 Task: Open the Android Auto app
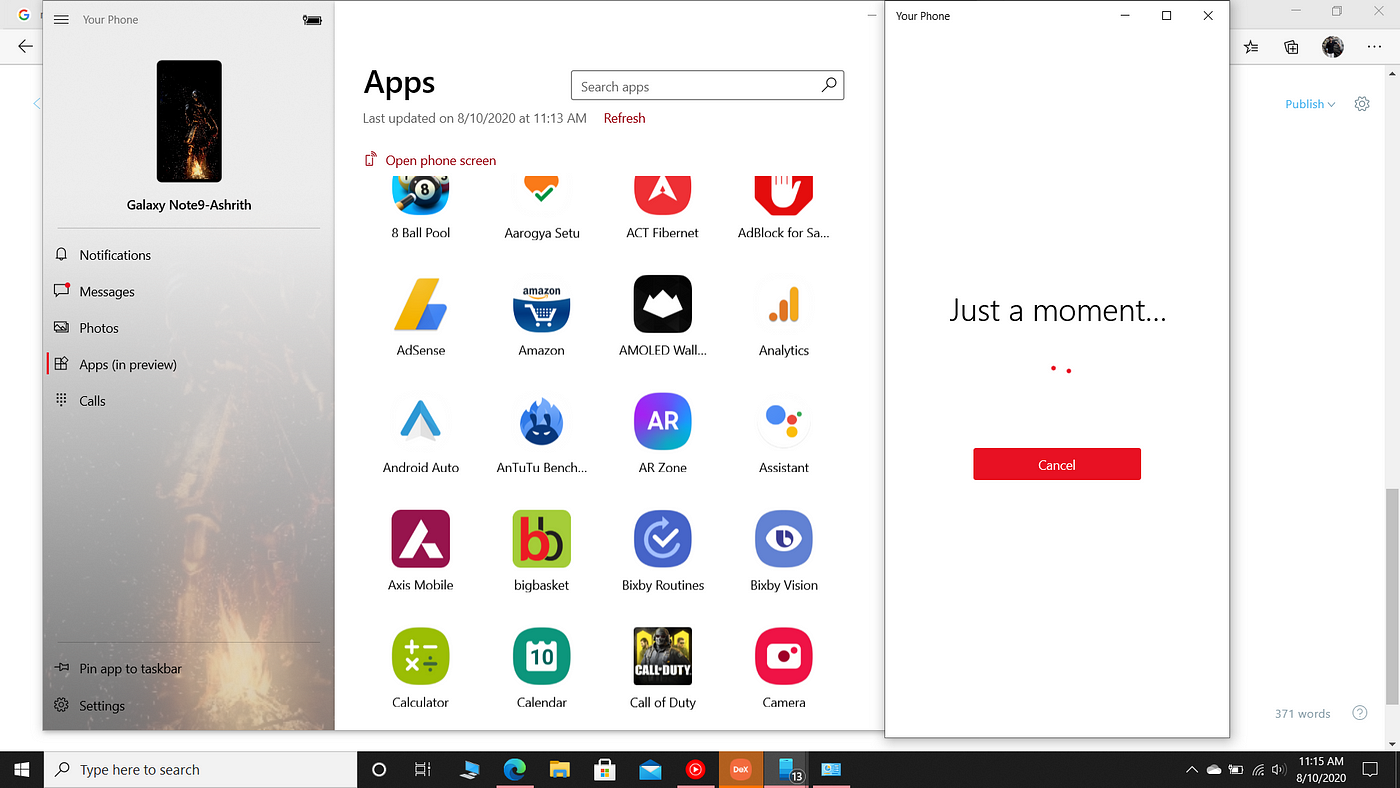(420, 421)
